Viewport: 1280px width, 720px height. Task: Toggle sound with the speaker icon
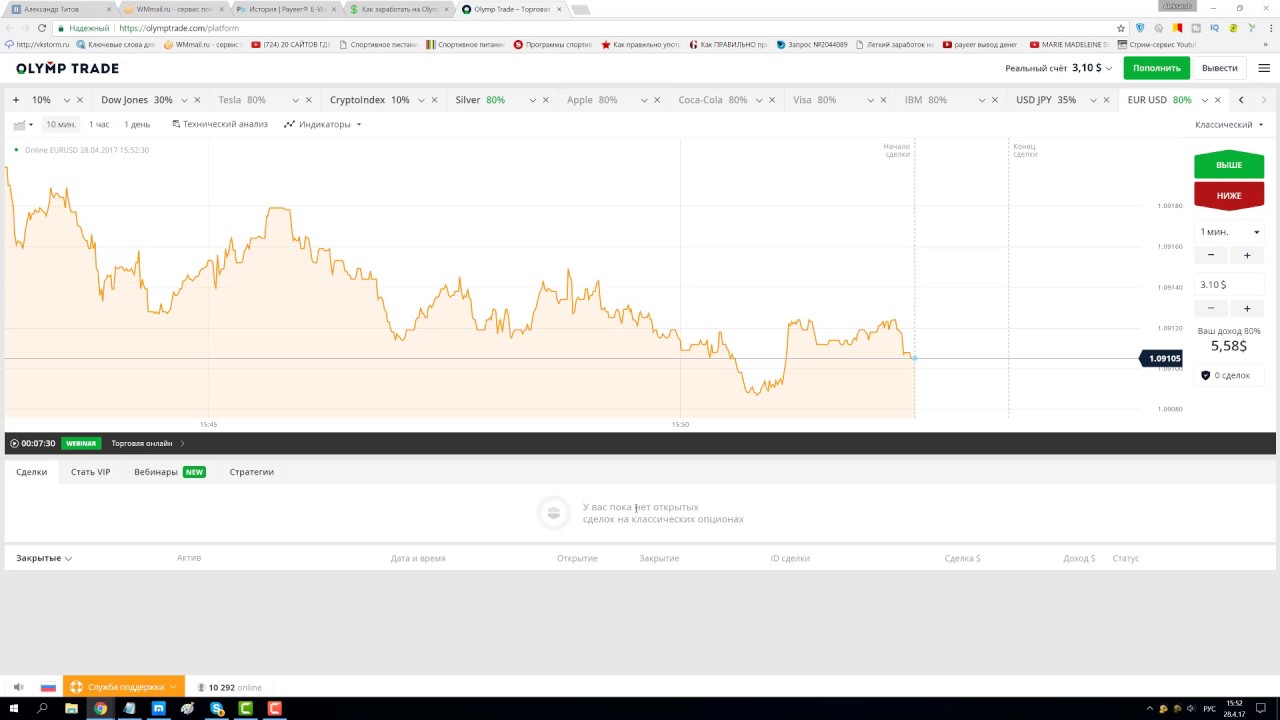[18, 687]
